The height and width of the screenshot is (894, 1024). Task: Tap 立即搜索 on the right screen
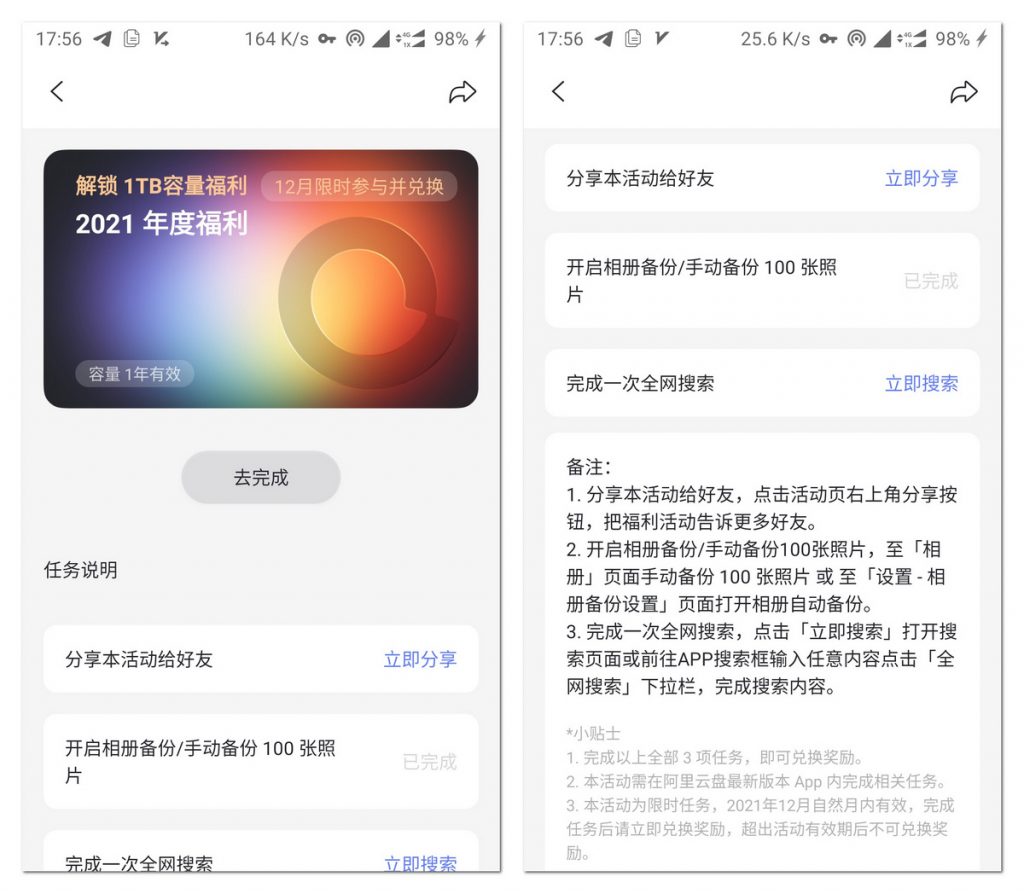[x=921, y=384]
